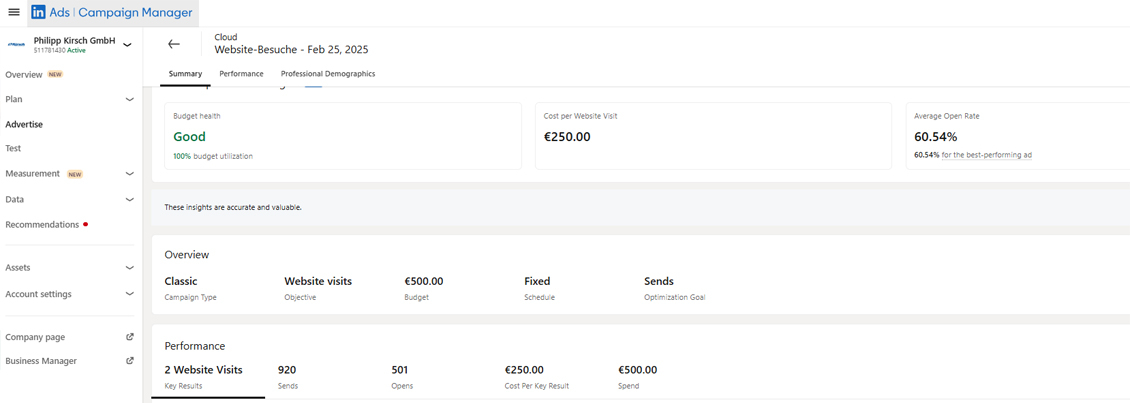
Task: Expand the Assets section chevron
Action: (129, 268)
